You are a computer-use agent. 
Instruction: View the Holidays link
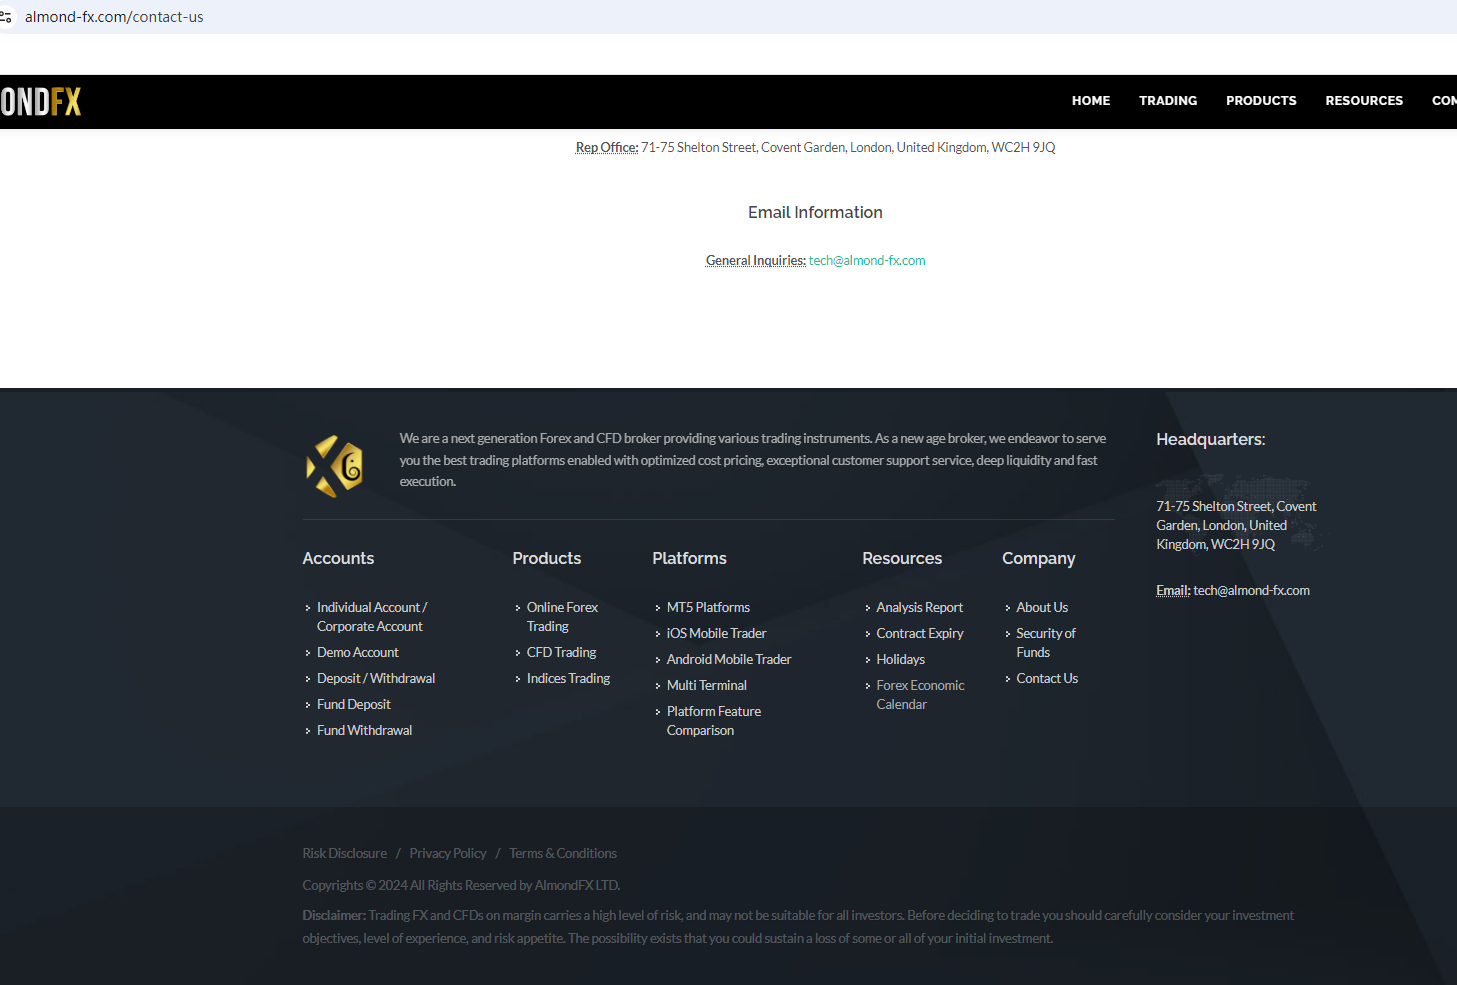[x=901, y=660]
